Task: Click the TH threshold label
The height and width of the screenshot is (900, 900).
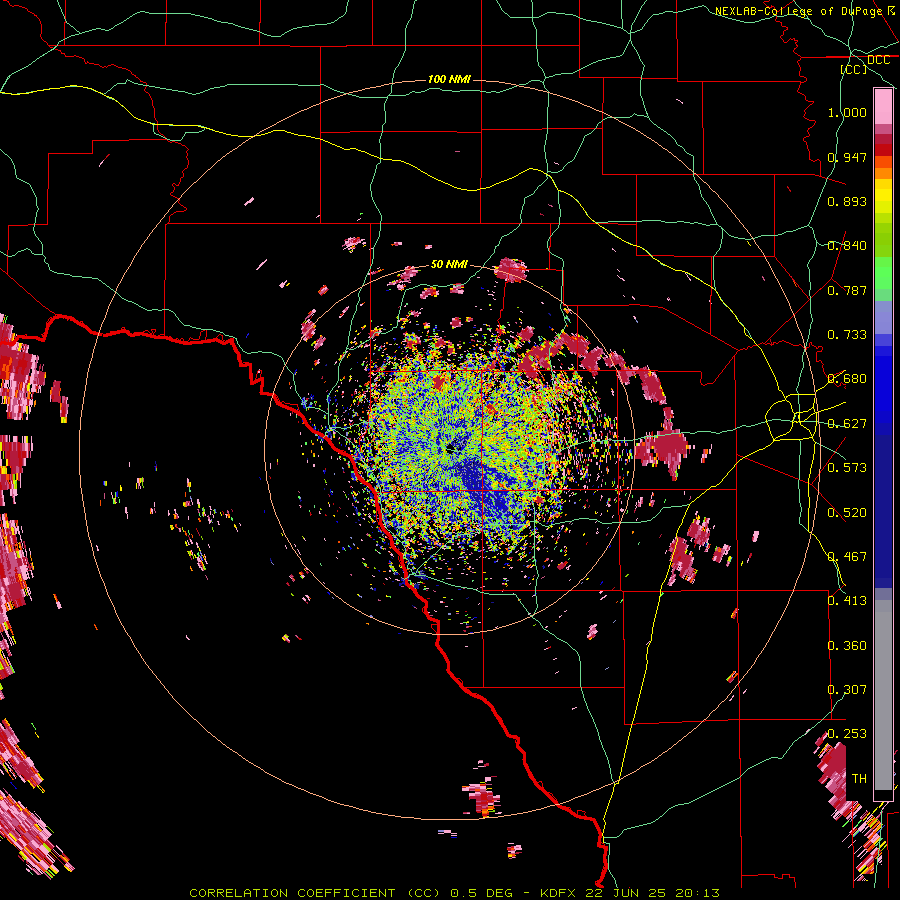Action: (859, 779)
